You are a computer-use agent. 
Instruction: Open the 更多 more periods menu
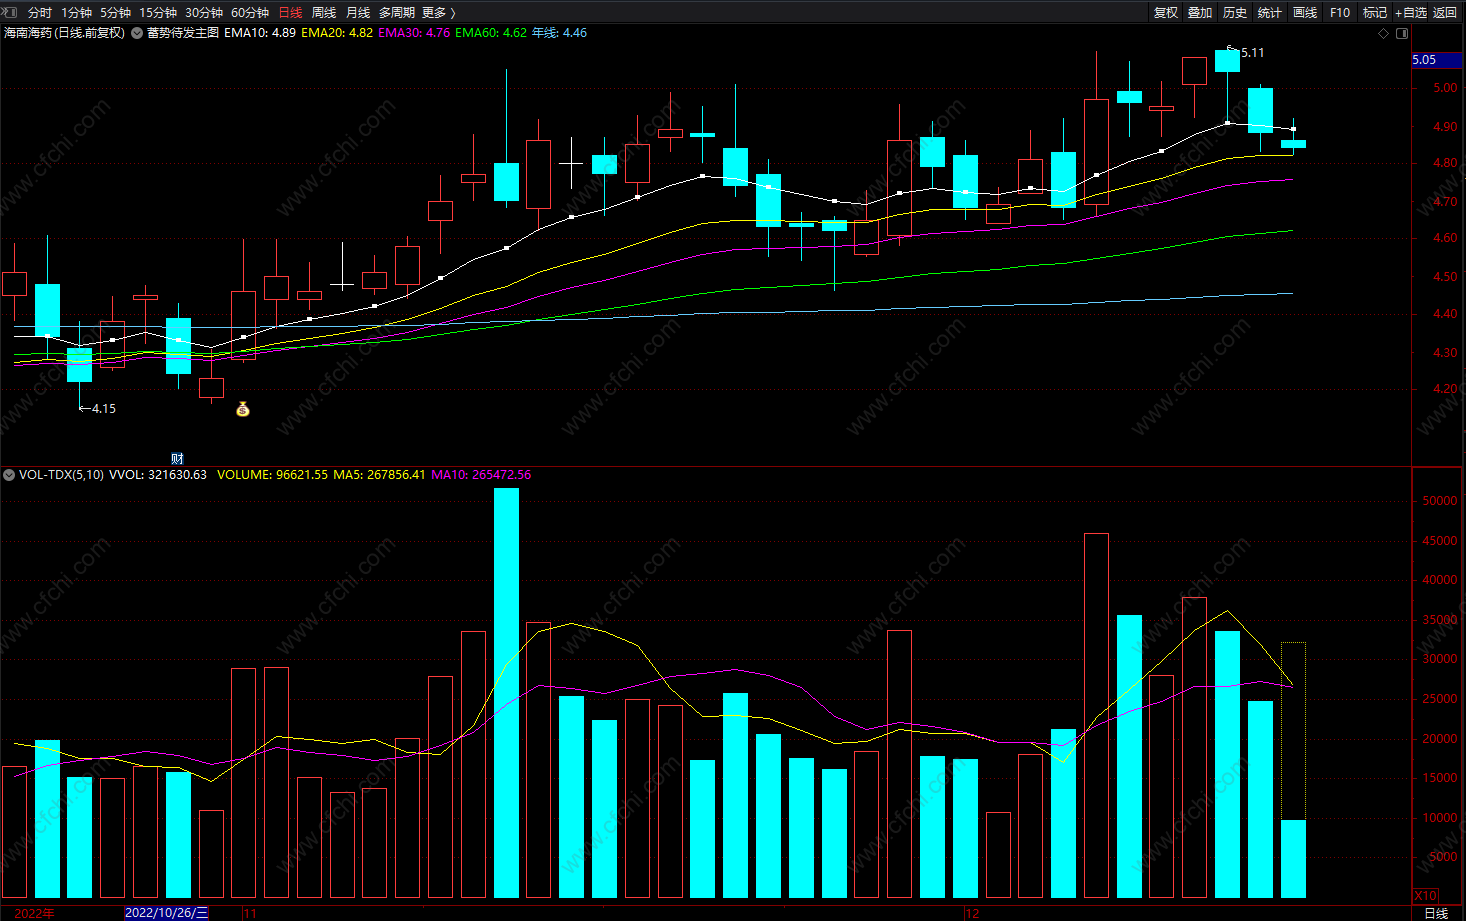(x=438, y=12)
